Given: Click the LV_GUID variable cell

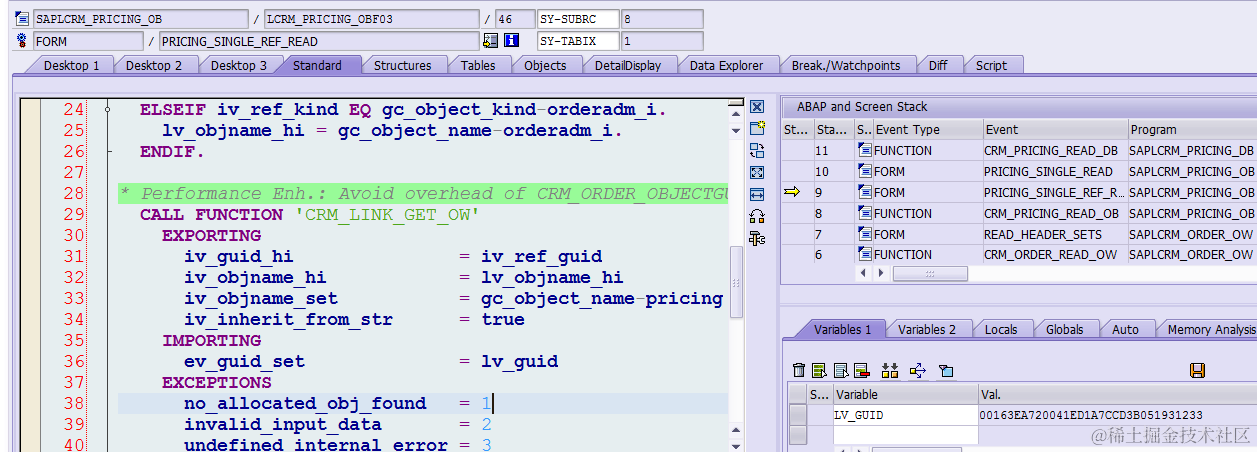Looking at the screenshot, I should [905, 415].
